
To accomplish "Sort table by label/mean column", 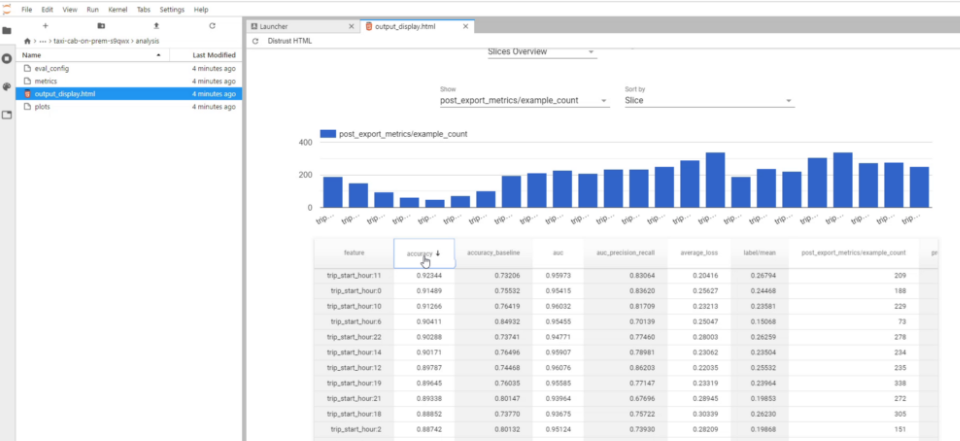I will [760, 253].
